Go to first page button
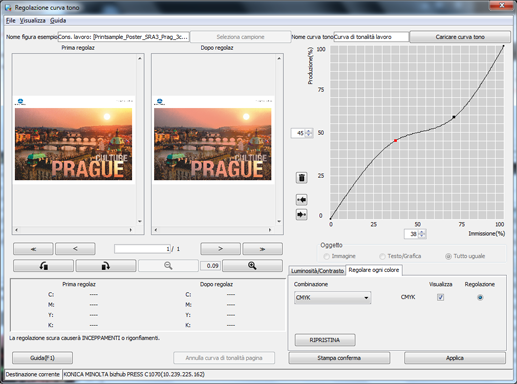The width and height of the screenshot is (517, 384). (x=33, y=249)
